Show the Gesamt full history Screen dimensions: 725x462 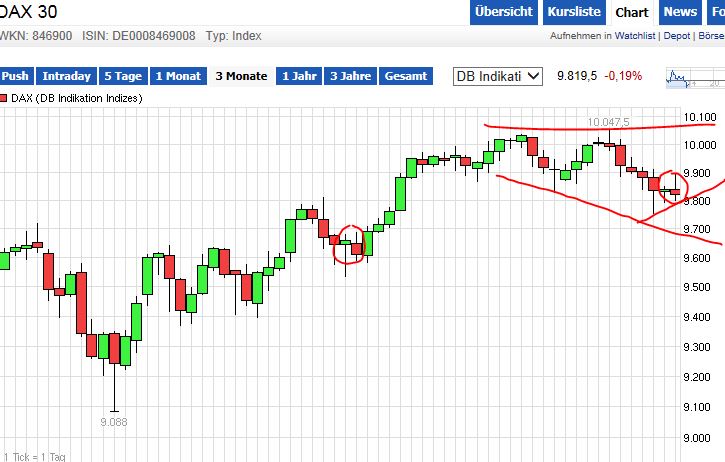click(x=406, y=76)
